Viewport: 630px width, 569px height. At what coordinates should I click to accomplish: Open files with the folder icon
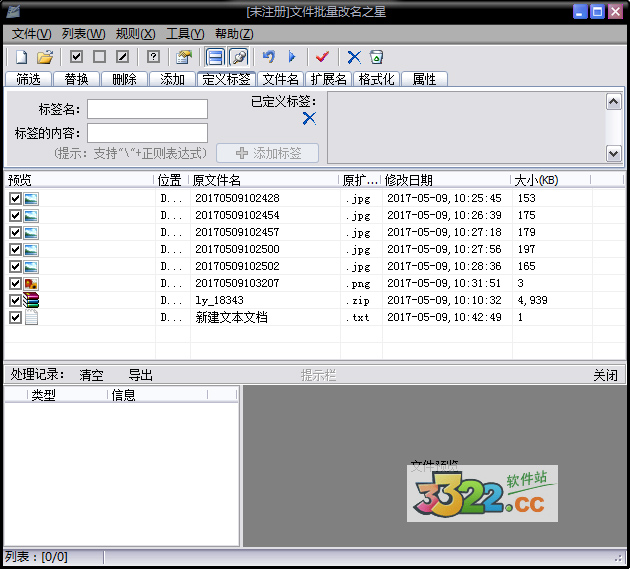tap(45, 57)
